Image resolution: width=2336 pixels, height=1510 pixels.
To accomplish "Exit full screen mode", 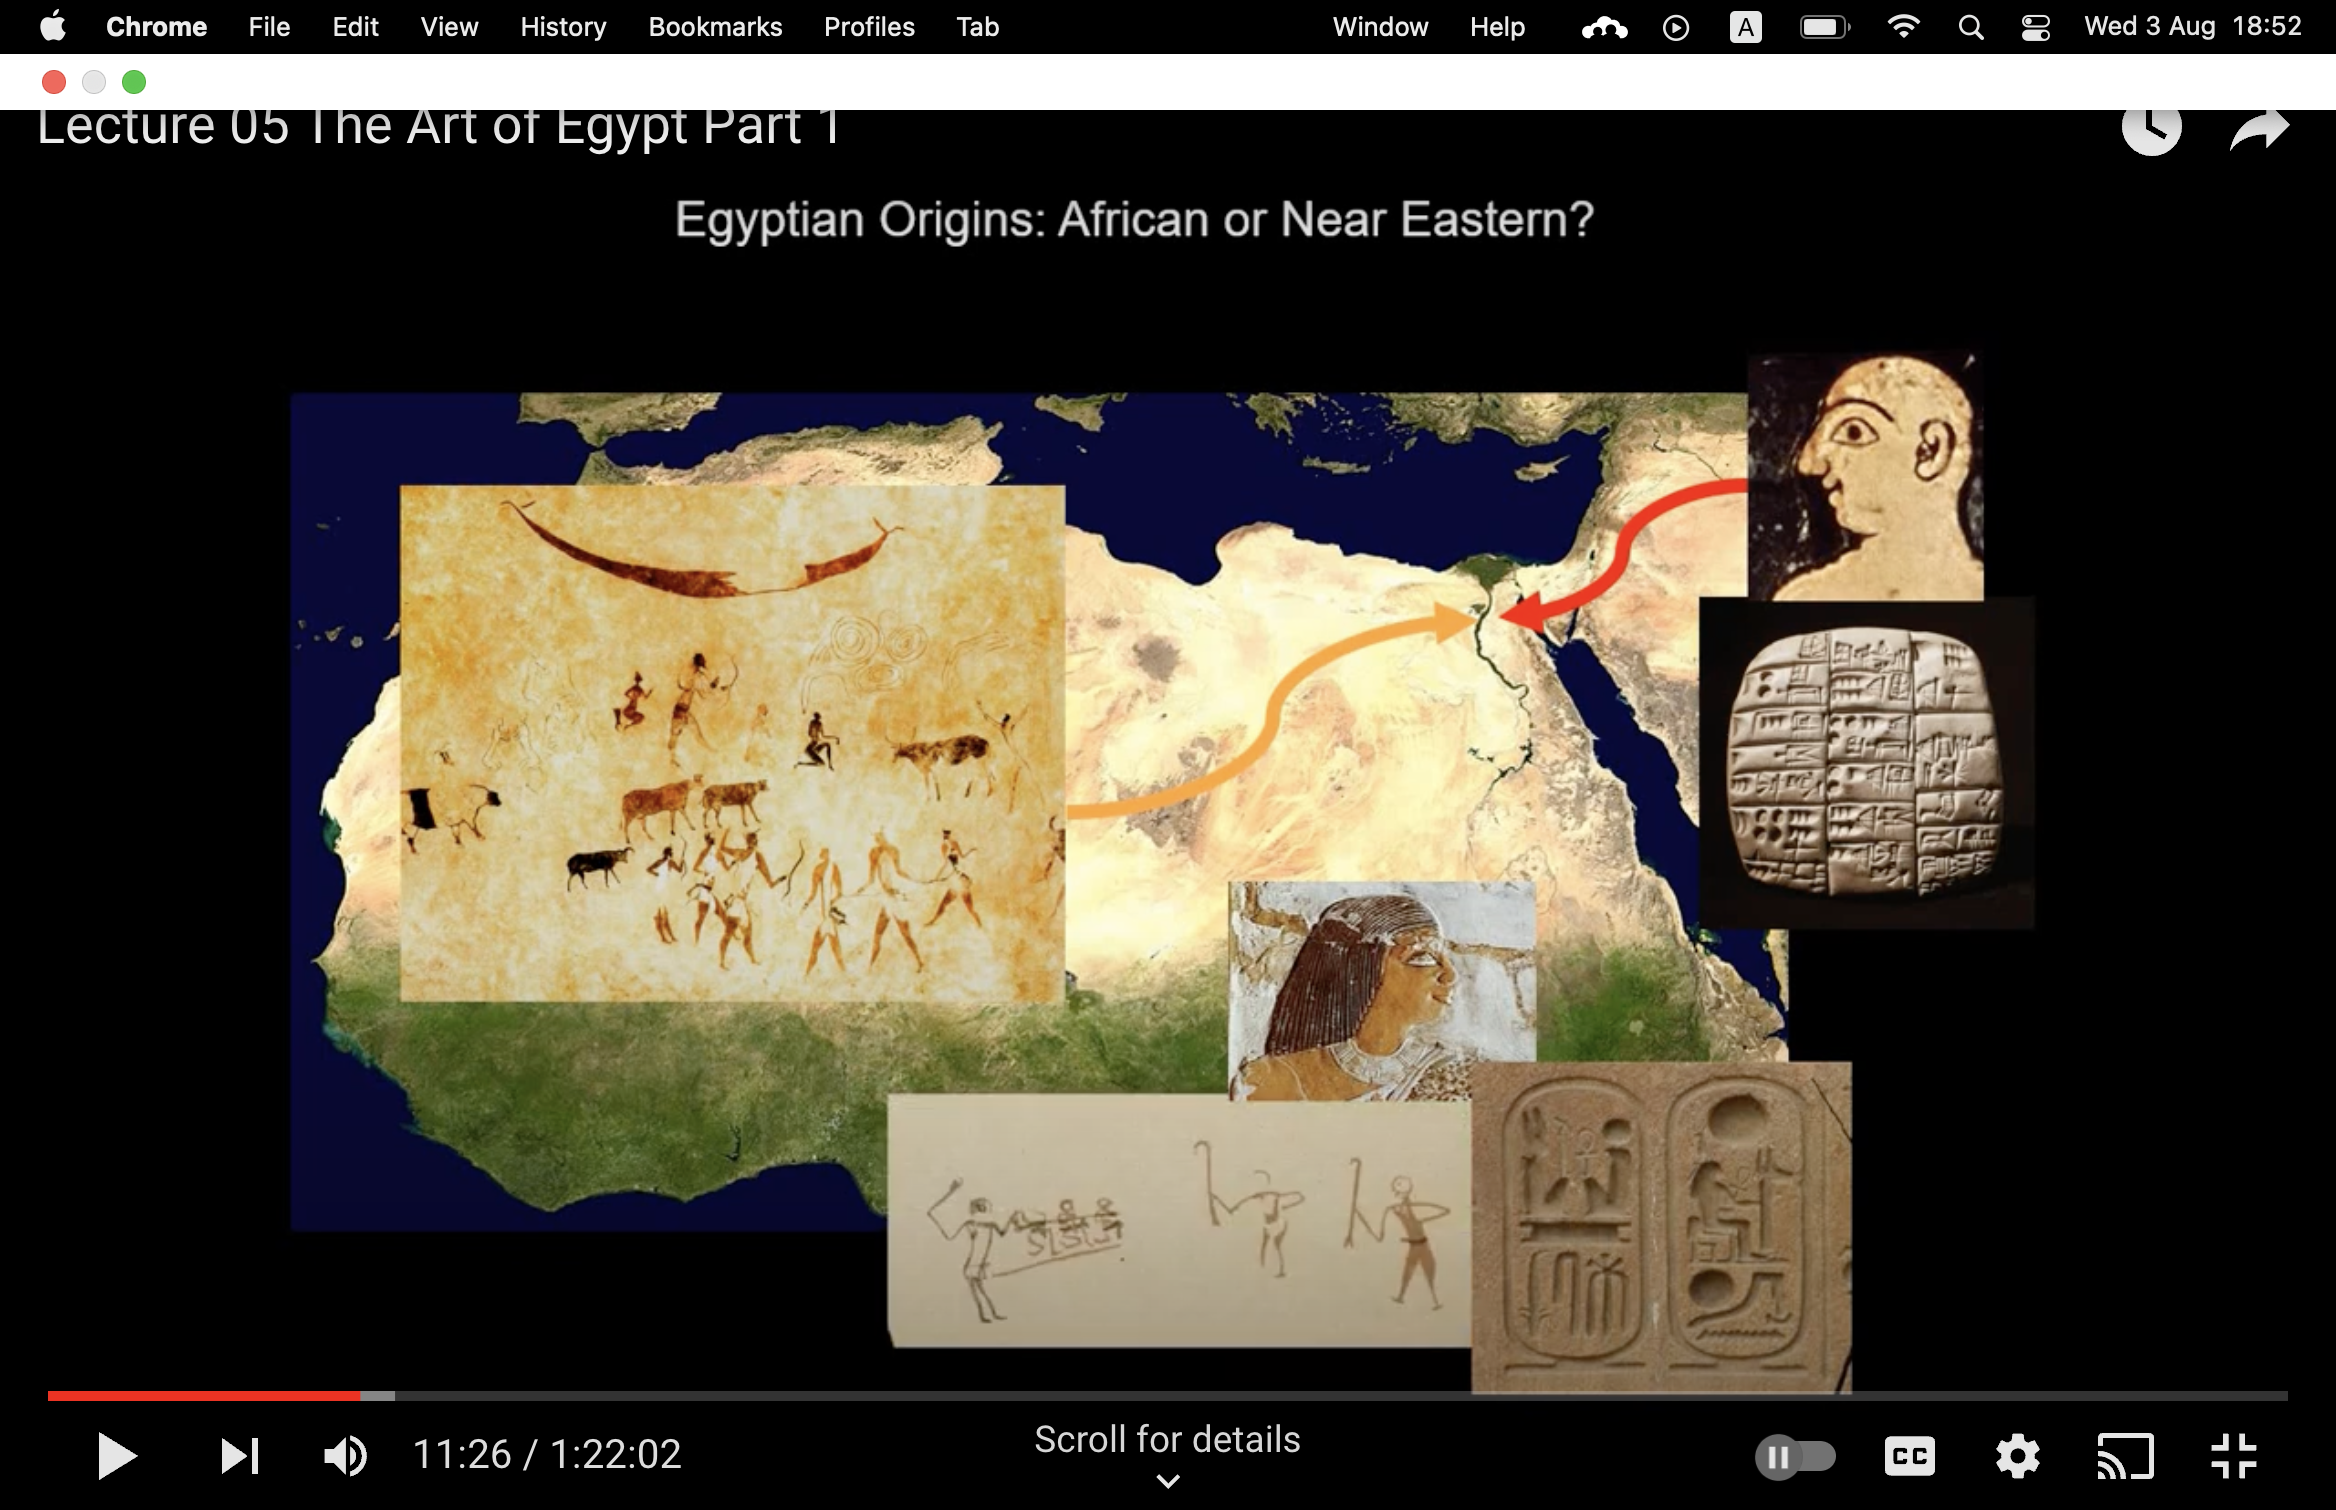I will pyautogui.click(x=2233, y=1456).
